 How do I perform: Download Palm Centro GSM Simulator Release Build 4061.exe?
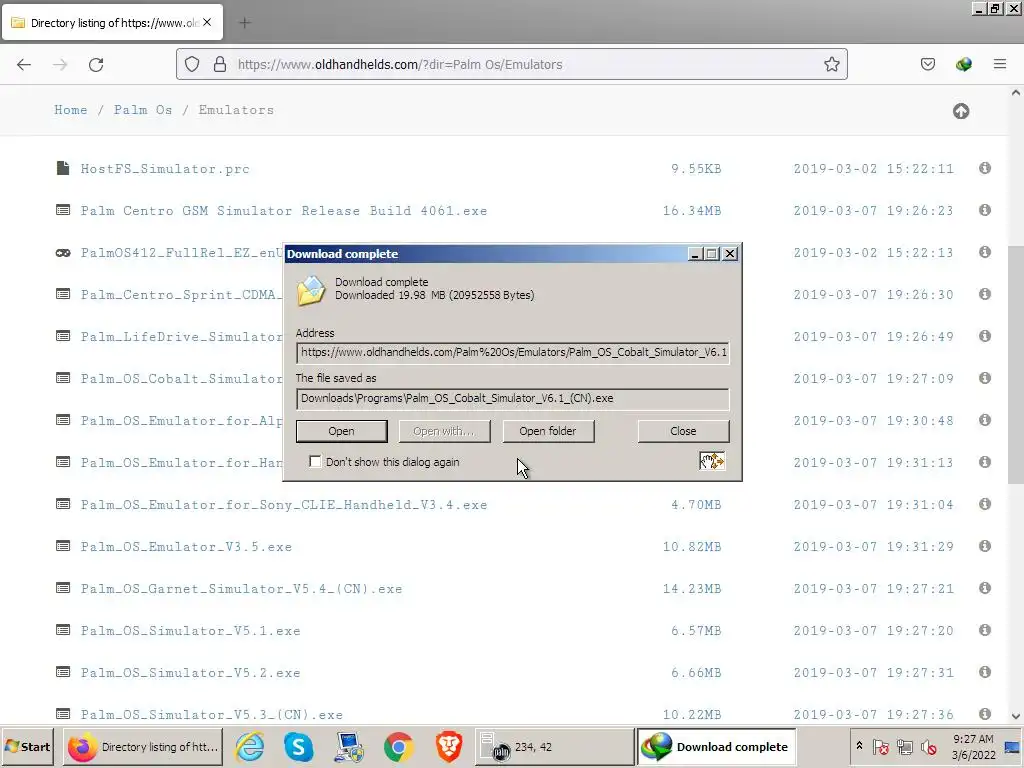284,211
